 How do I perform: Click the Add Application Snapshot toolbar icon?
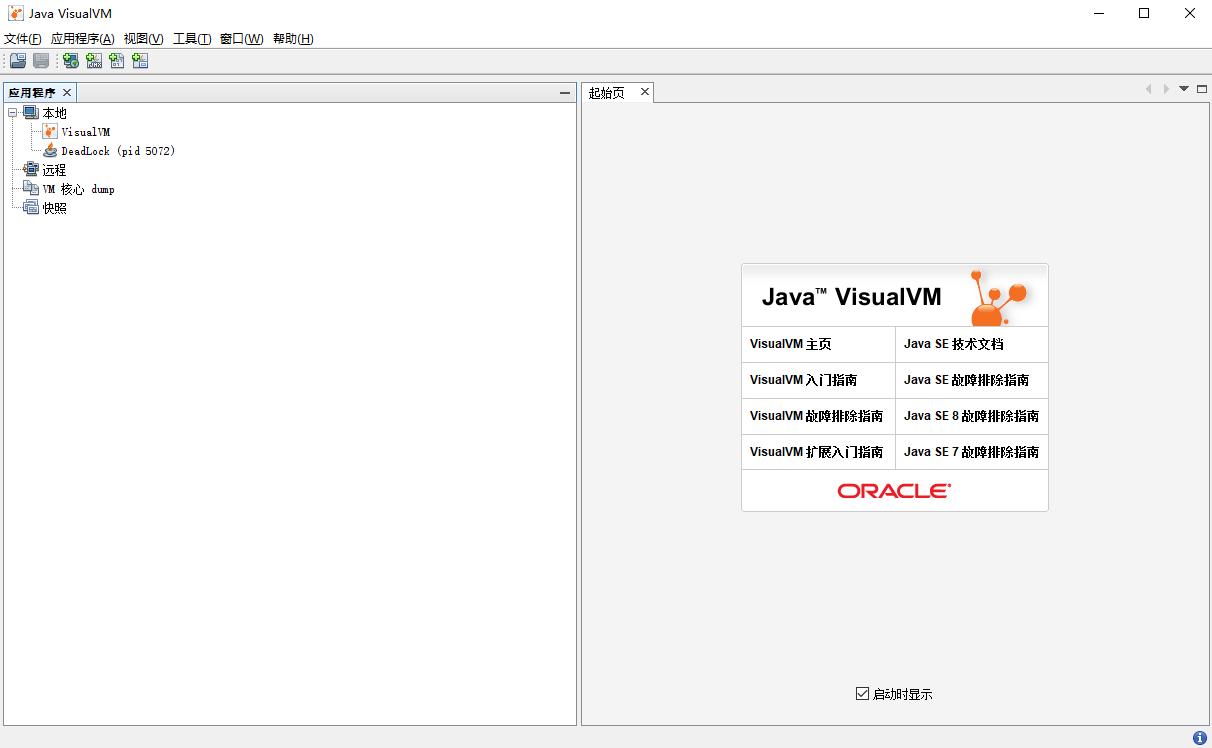[x=140, y=61]
